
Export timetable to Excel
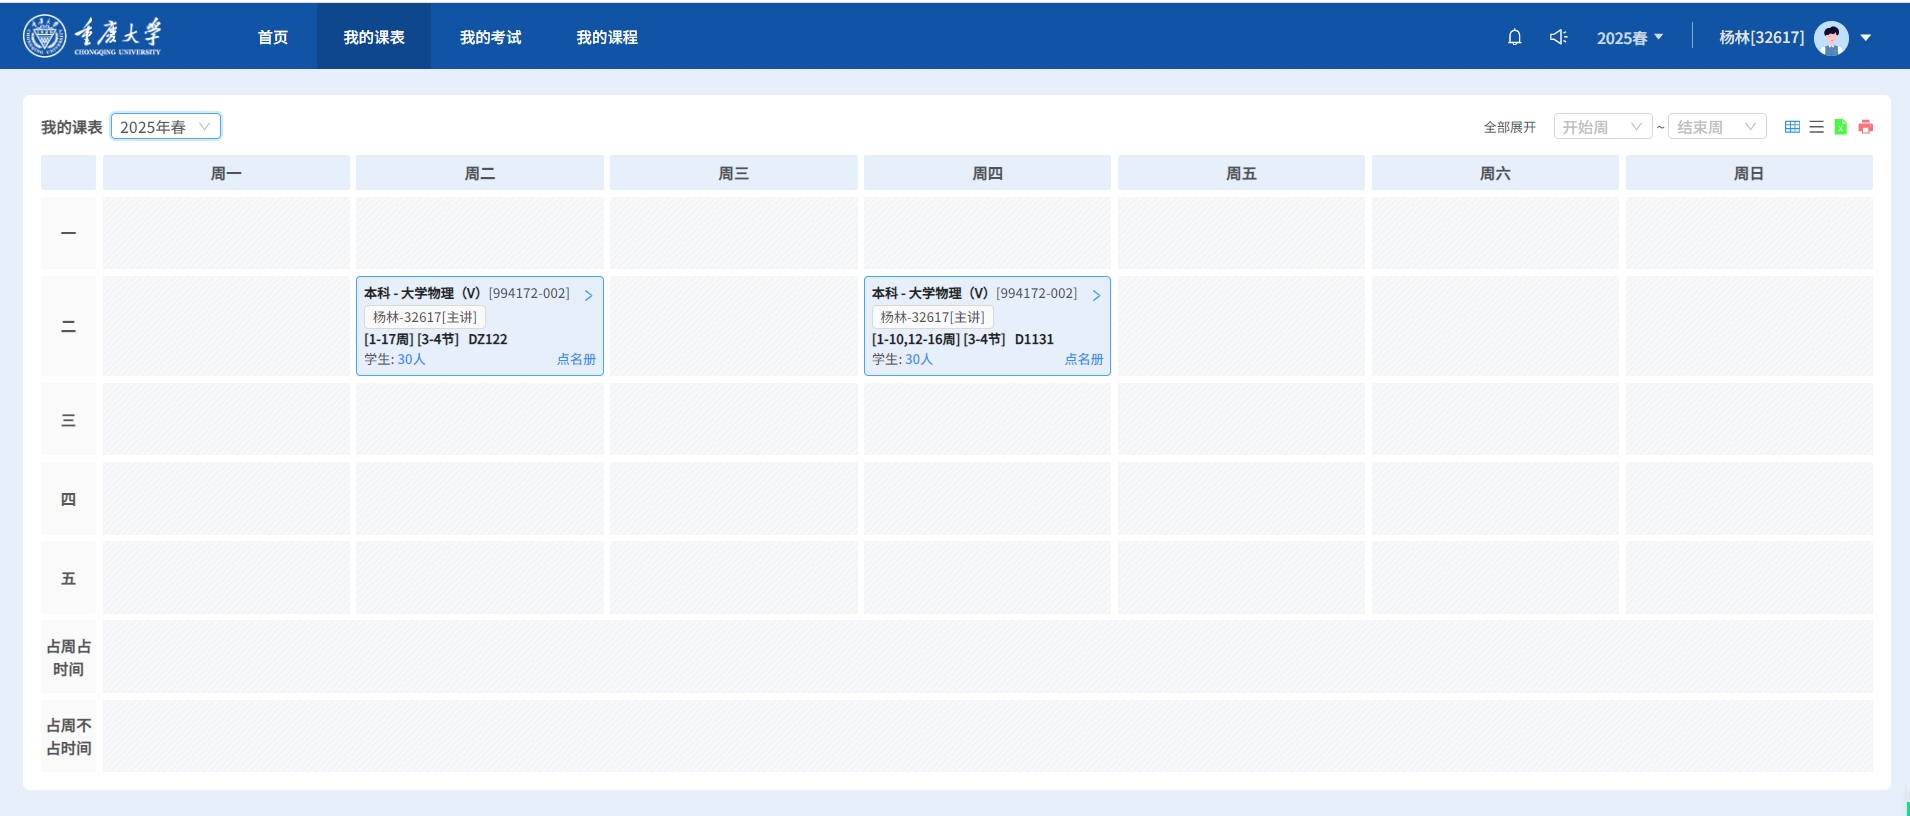pos(1840,127)
